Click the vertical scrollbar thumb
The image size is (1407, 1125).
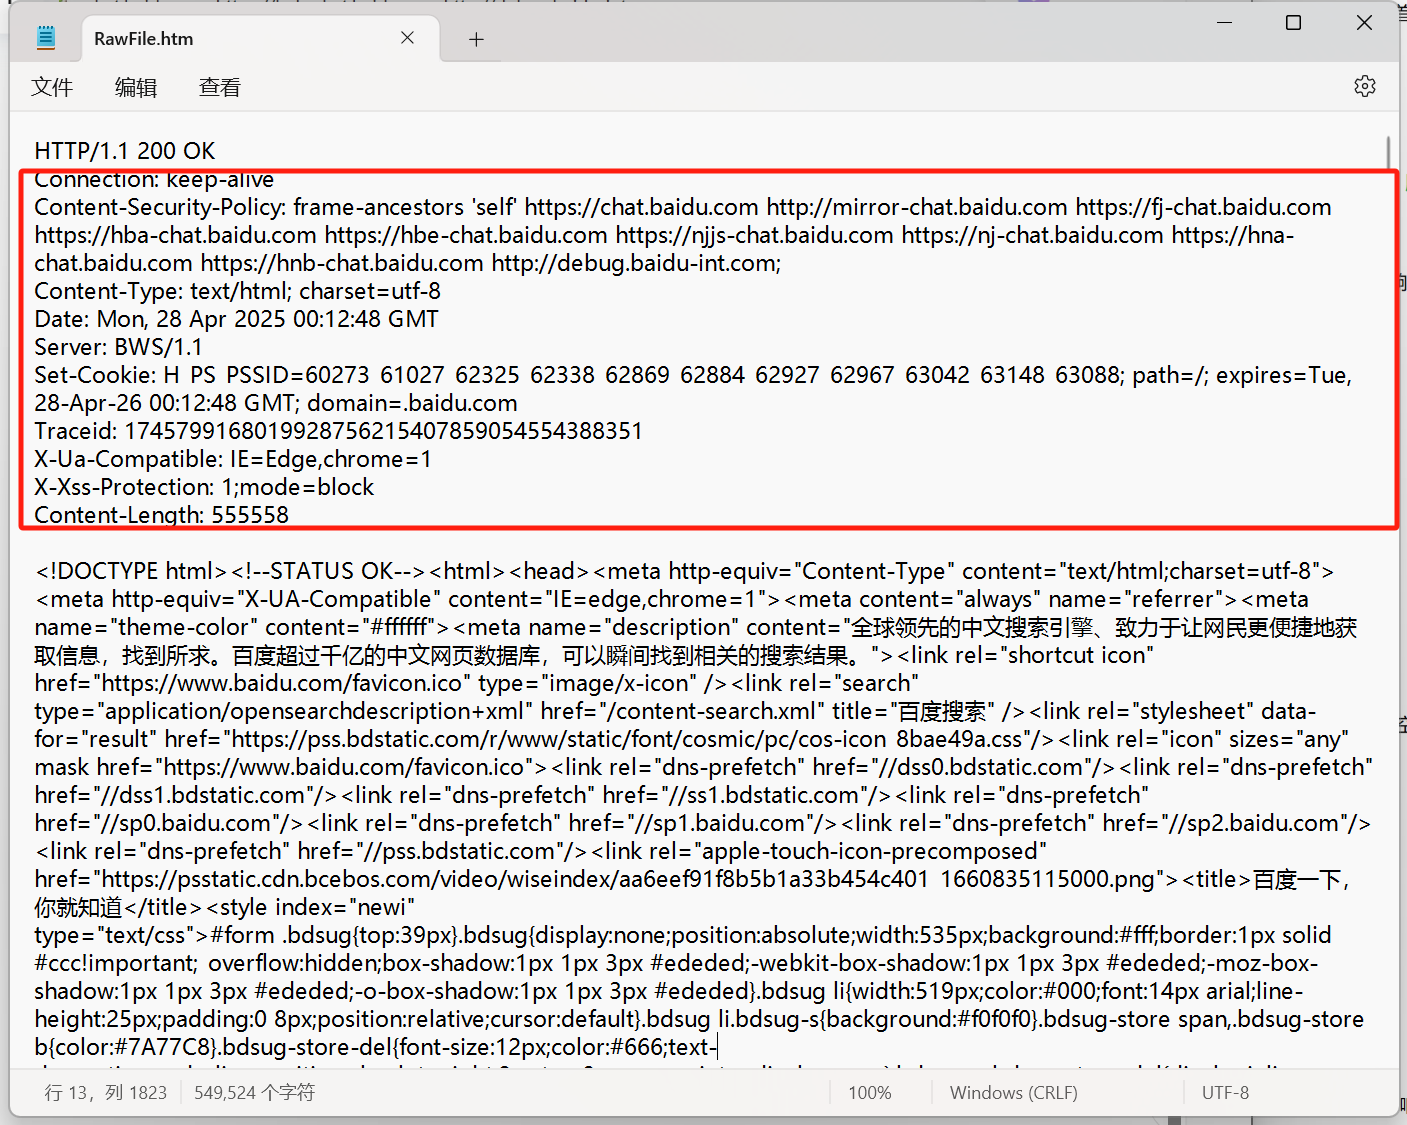[1389, 153]
